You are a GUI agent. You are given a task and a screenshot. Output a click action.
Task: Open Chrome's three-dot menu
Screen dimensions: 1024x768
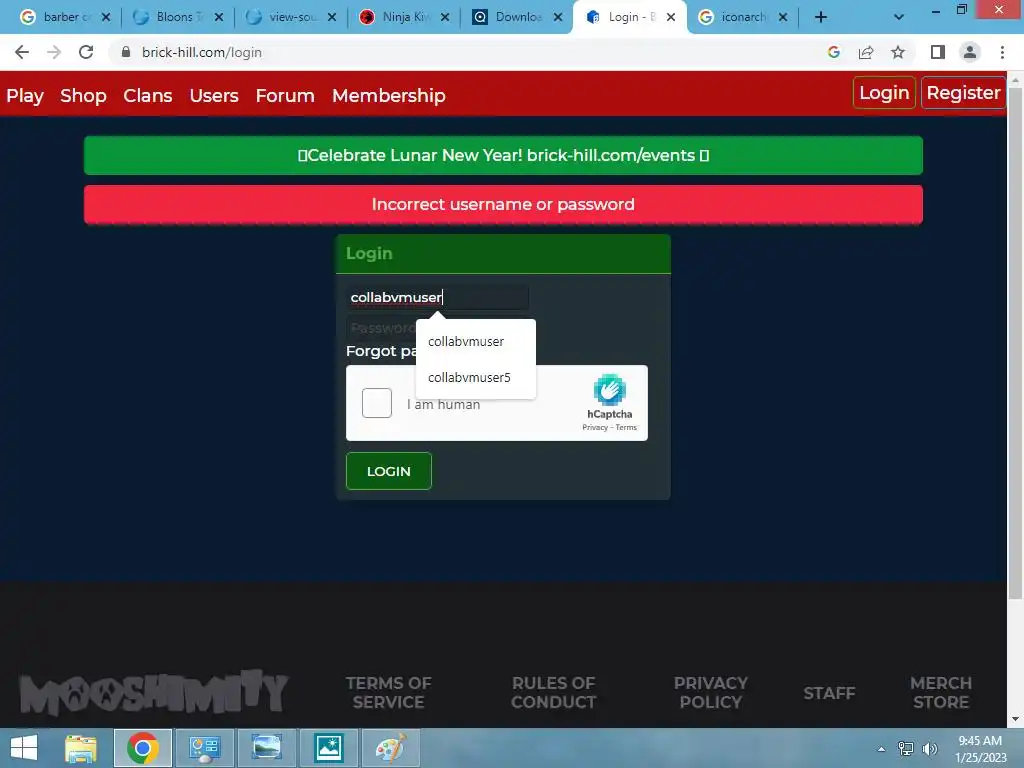pyautogui.click(x=1002, y=52)
